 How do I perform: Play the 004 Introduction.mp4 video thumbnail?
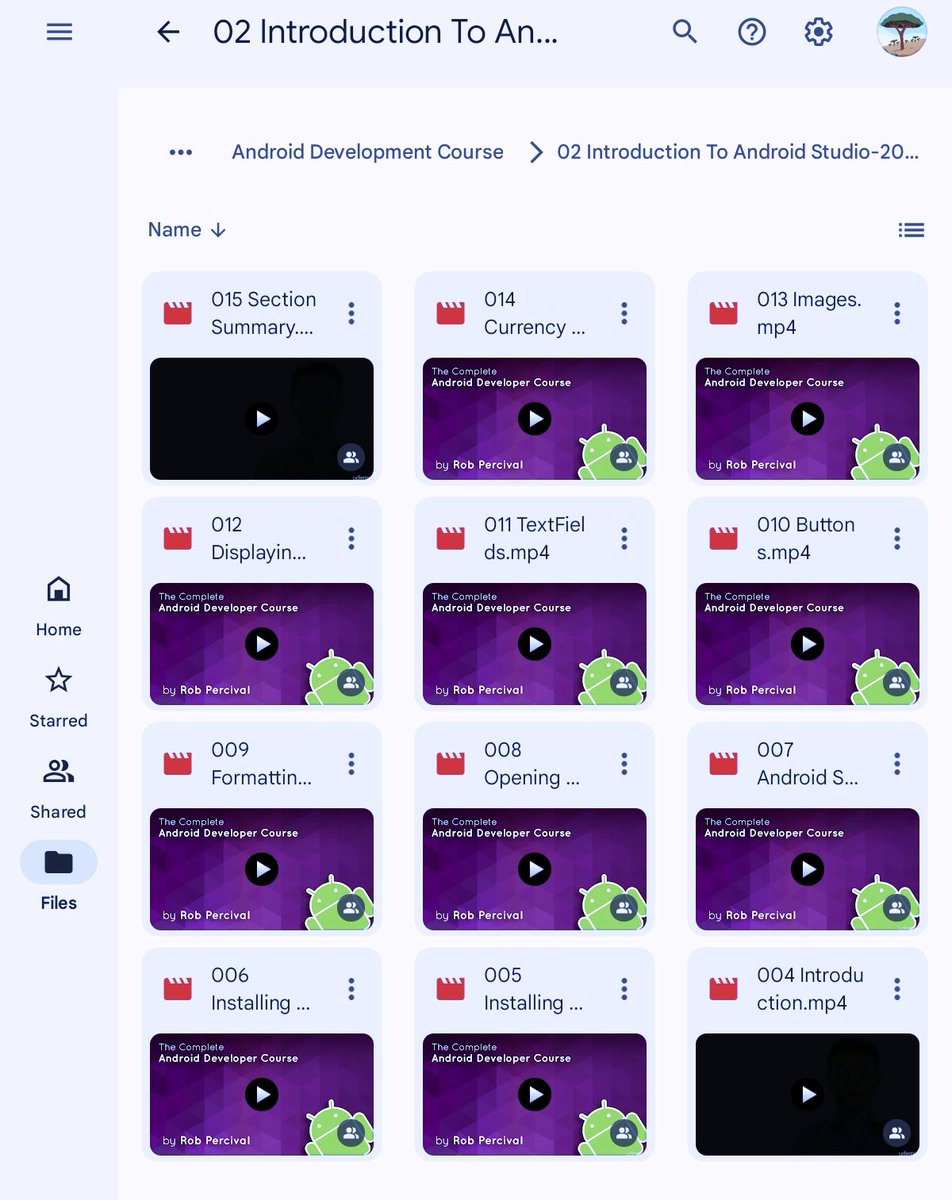pos(807,1094)
